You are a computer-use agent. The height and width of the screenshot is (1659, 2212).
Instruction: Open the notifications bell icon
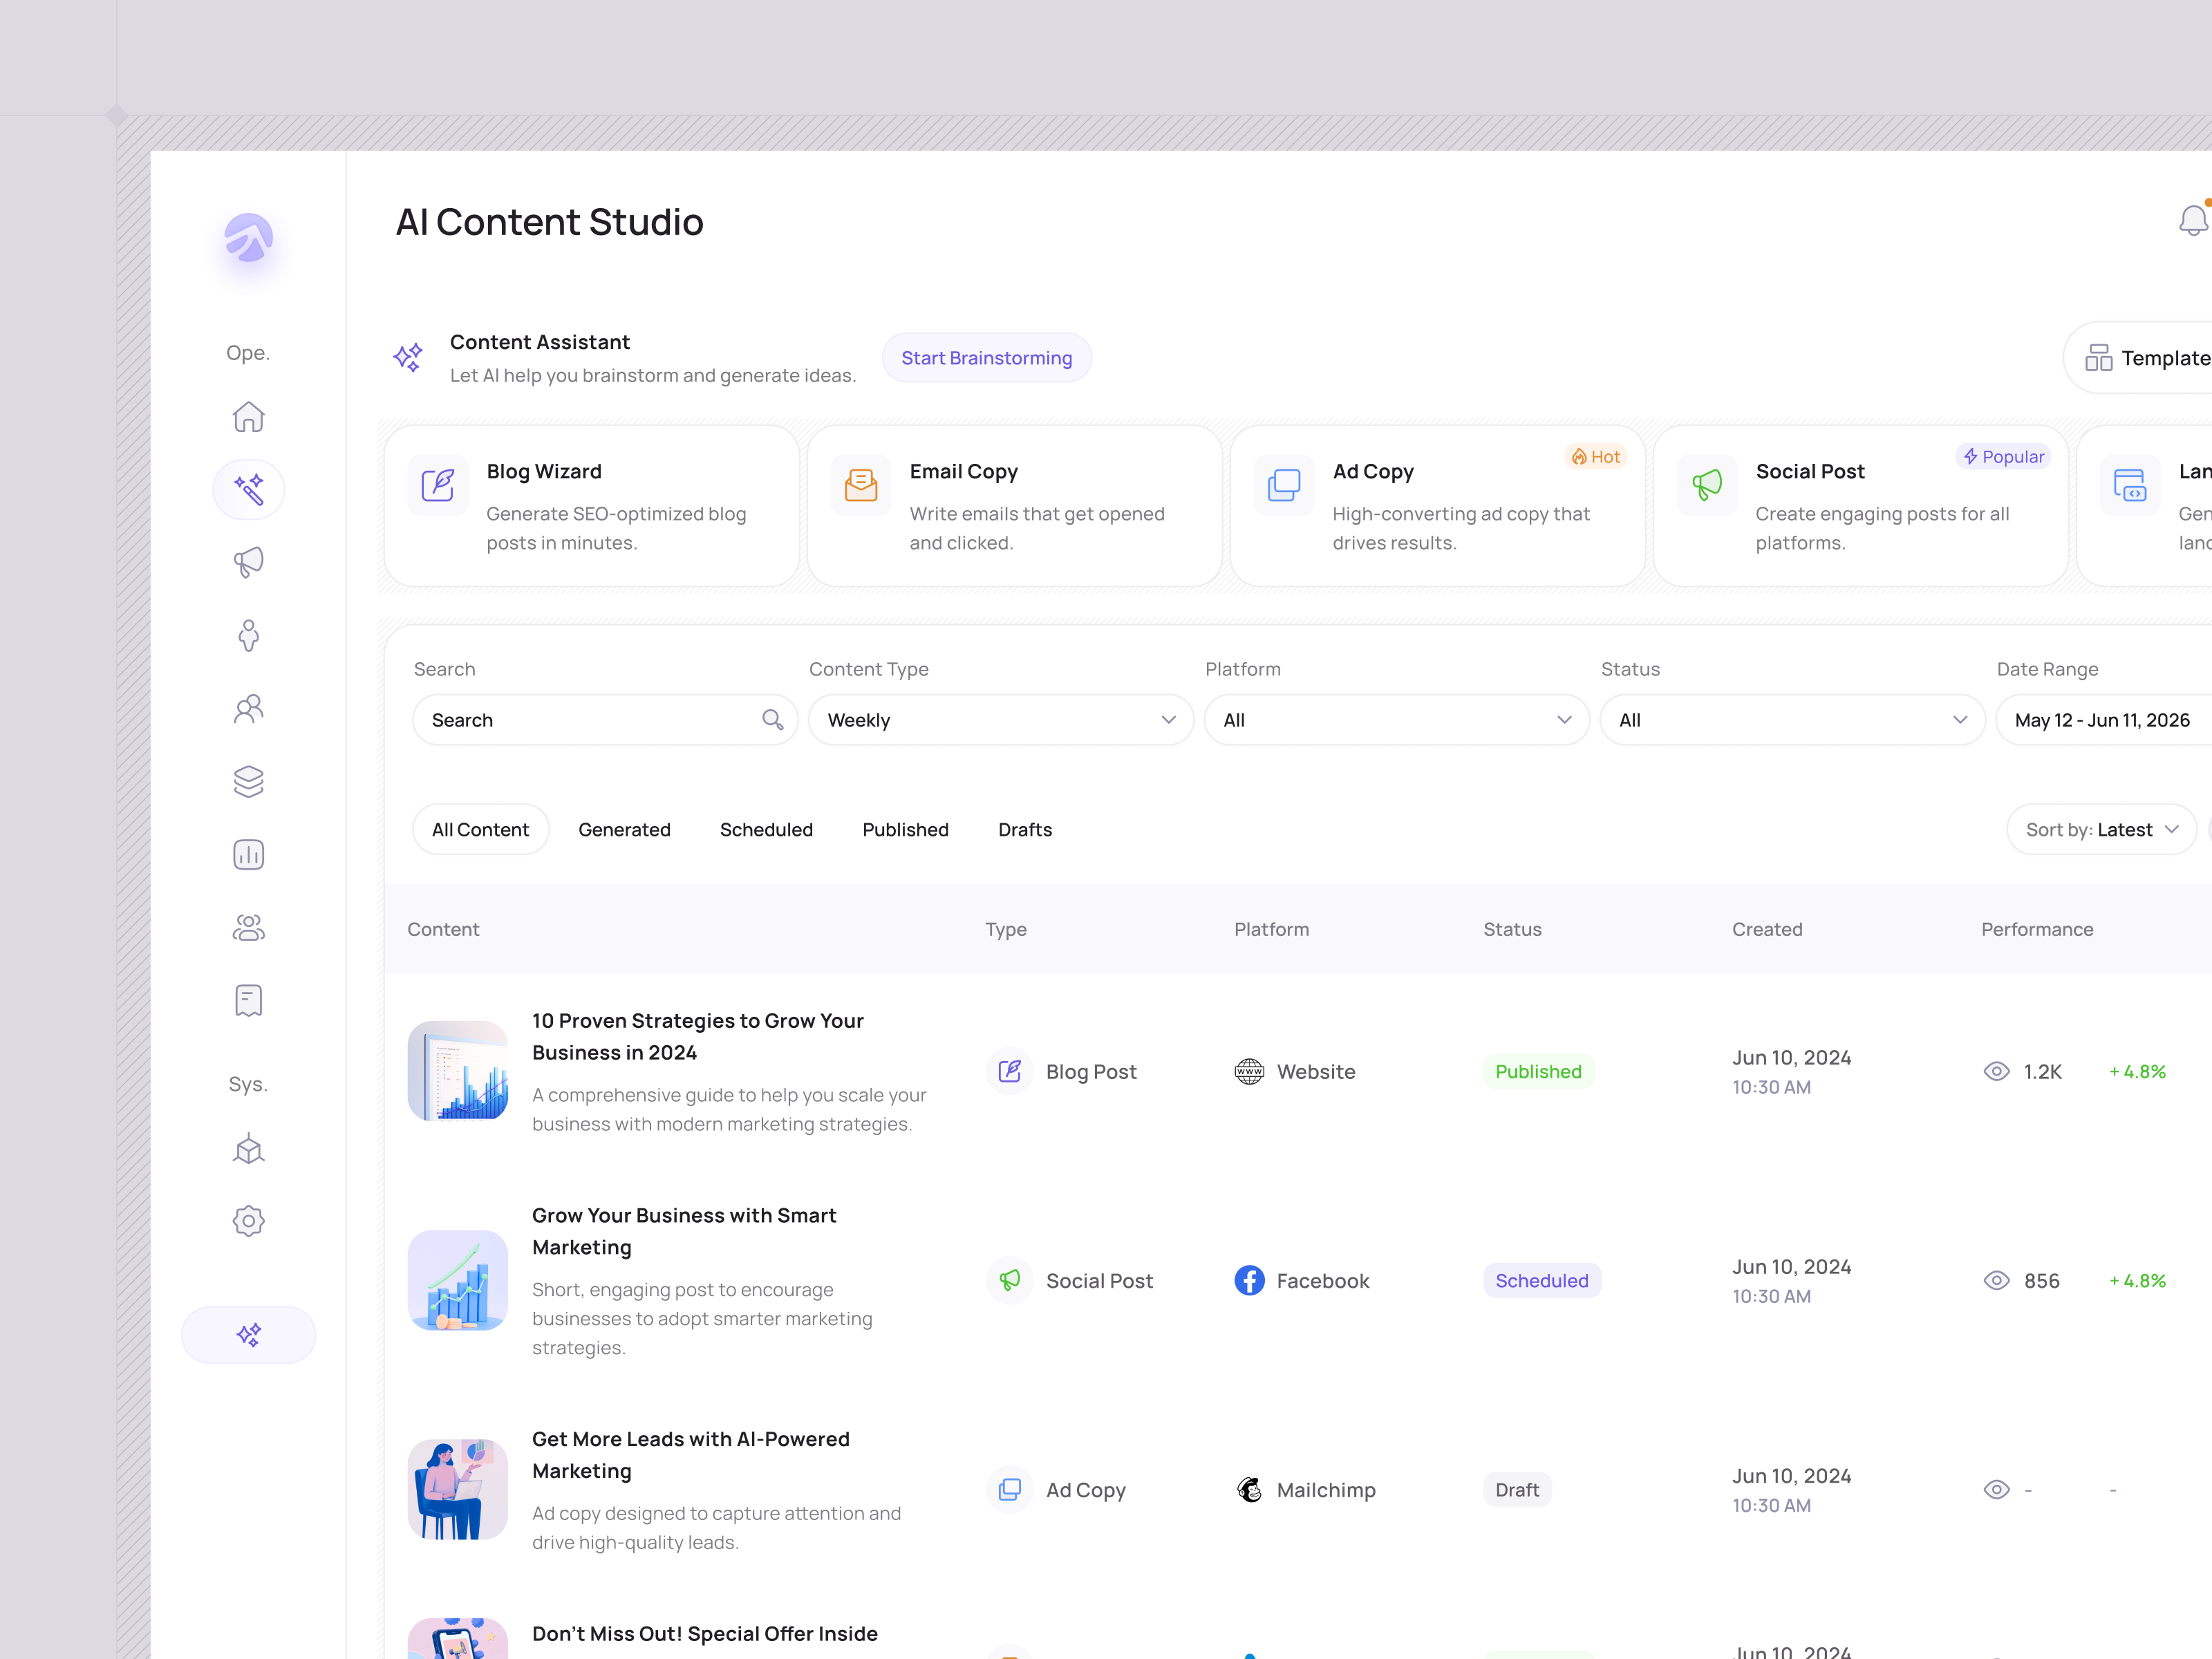[x=2193, y=220]
